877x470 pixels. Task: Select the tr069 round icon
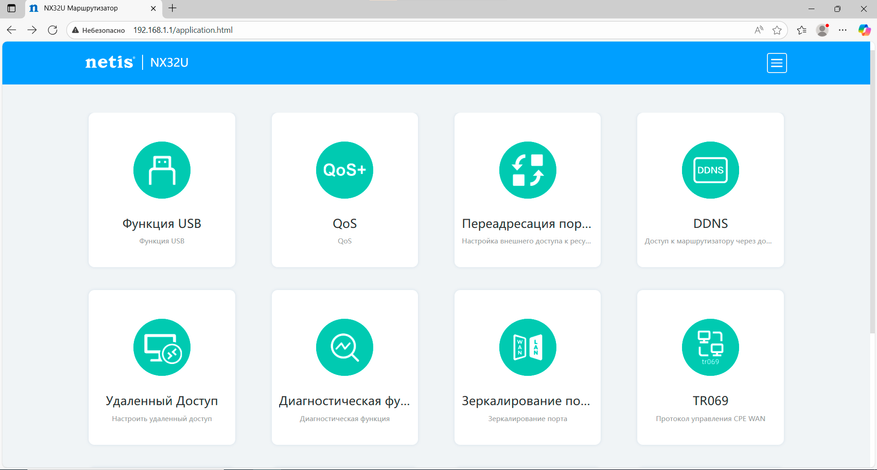(x=710, y=347)
